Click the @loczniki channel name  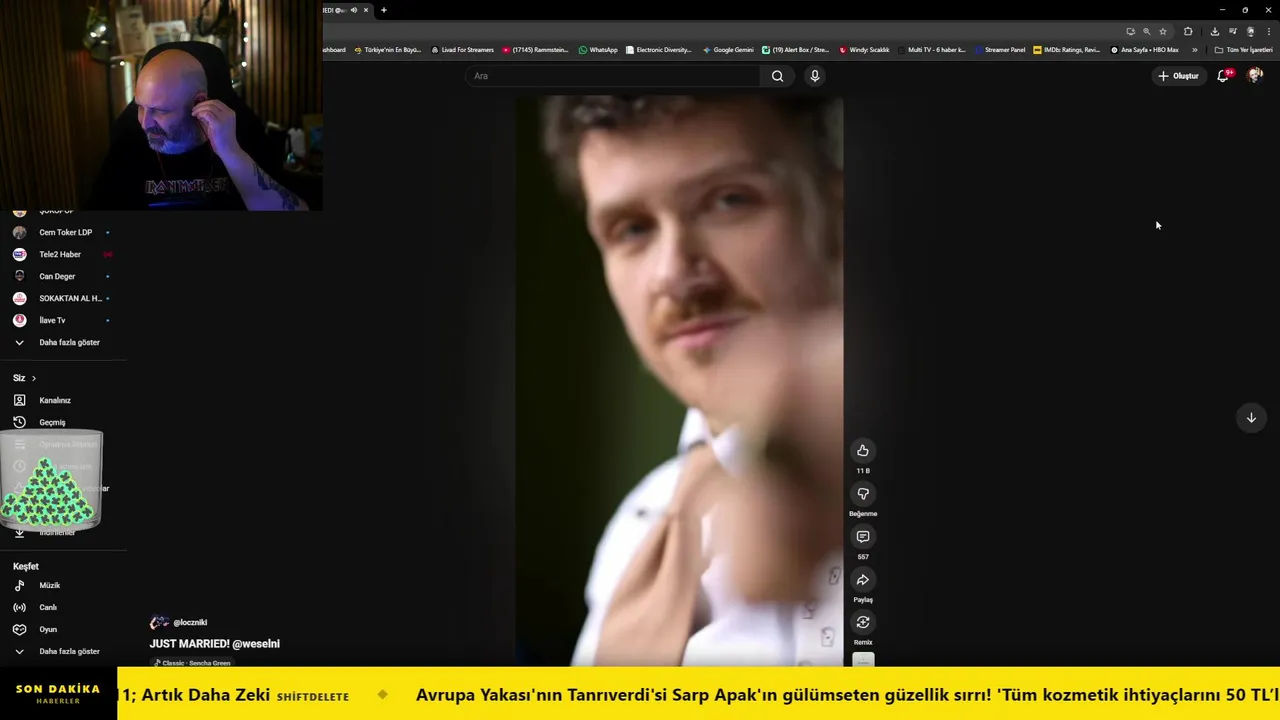[x=190, y=622]
